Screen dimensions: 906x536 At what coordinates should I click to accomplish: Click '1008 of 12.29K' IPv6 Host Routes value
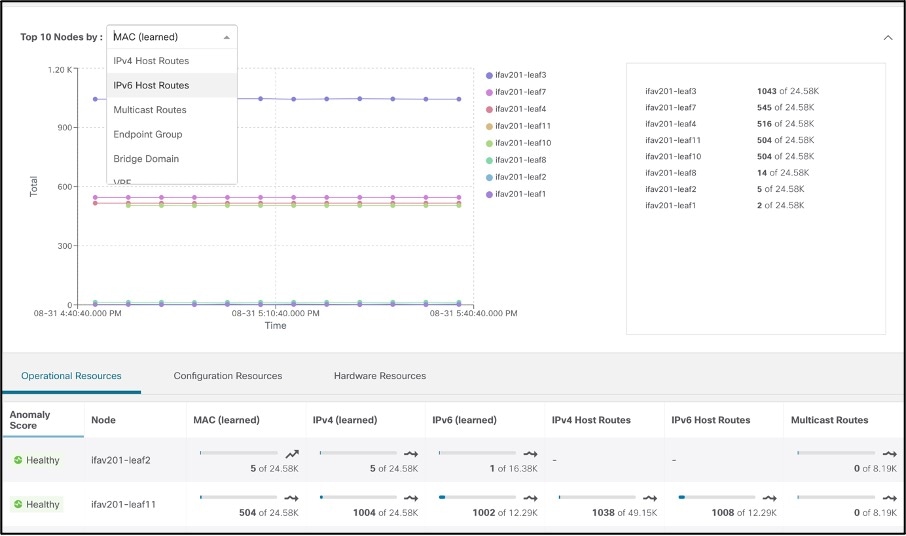tap(744, 513)
